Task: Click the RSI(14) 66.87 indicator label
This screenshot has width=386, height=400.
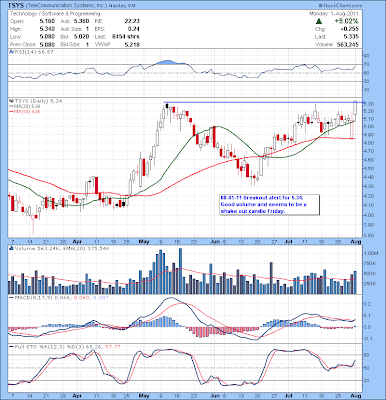Action: tap(32, 52)
